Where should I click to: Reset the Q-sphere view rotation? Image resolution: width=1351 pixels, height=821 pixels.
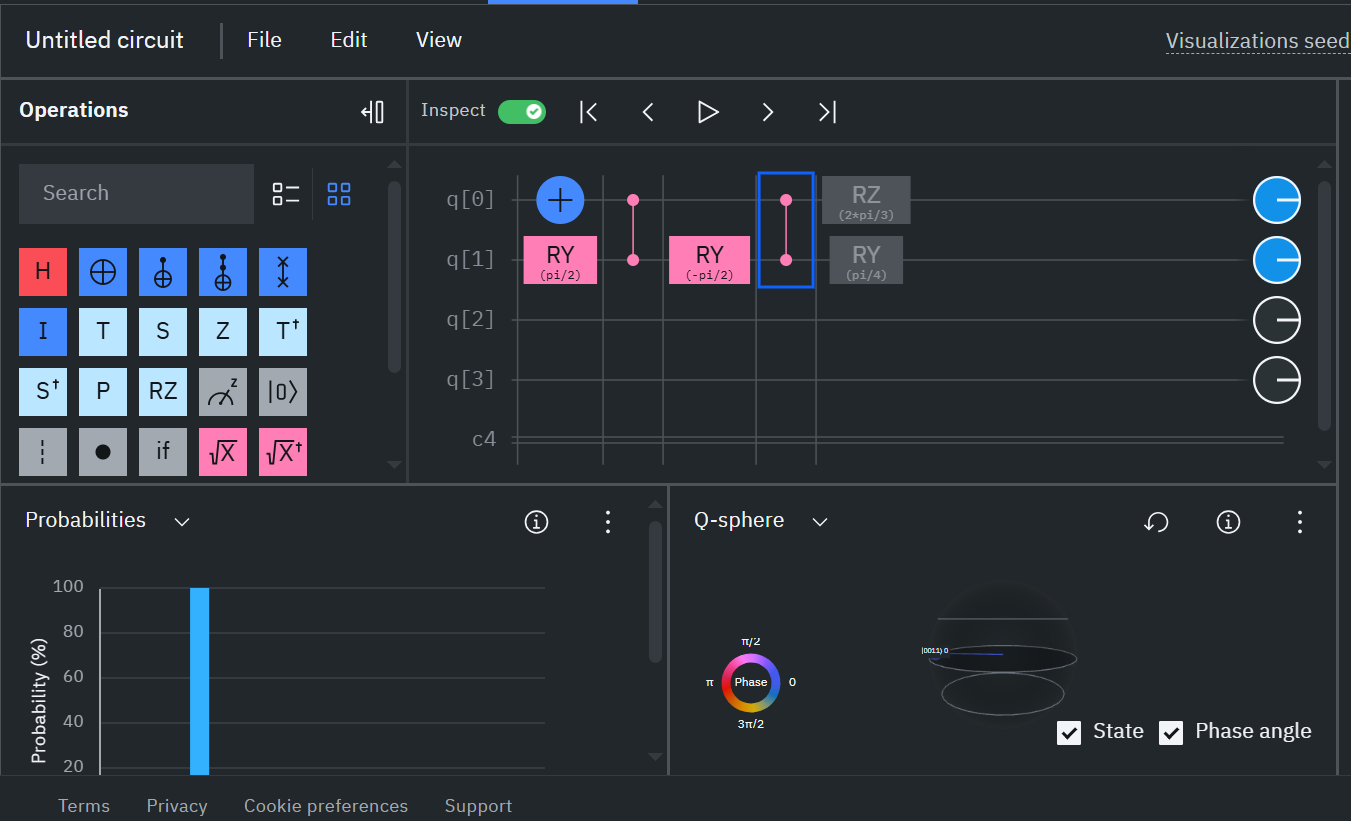click(1157, 521)
